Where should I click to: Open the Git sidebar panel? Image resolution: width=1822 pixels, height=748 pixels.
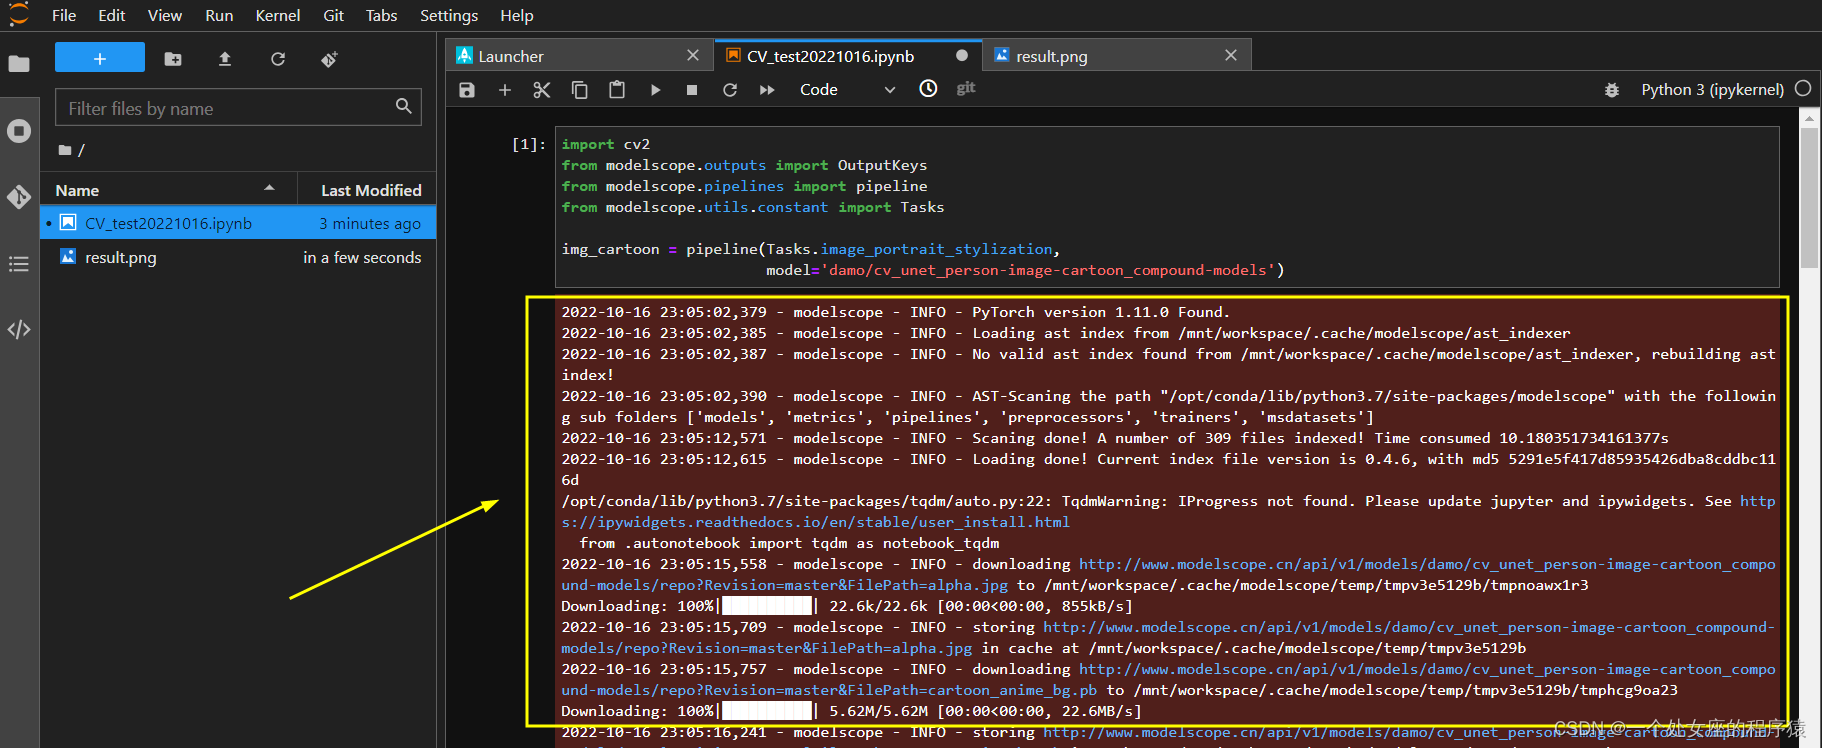tap(19, 197)
